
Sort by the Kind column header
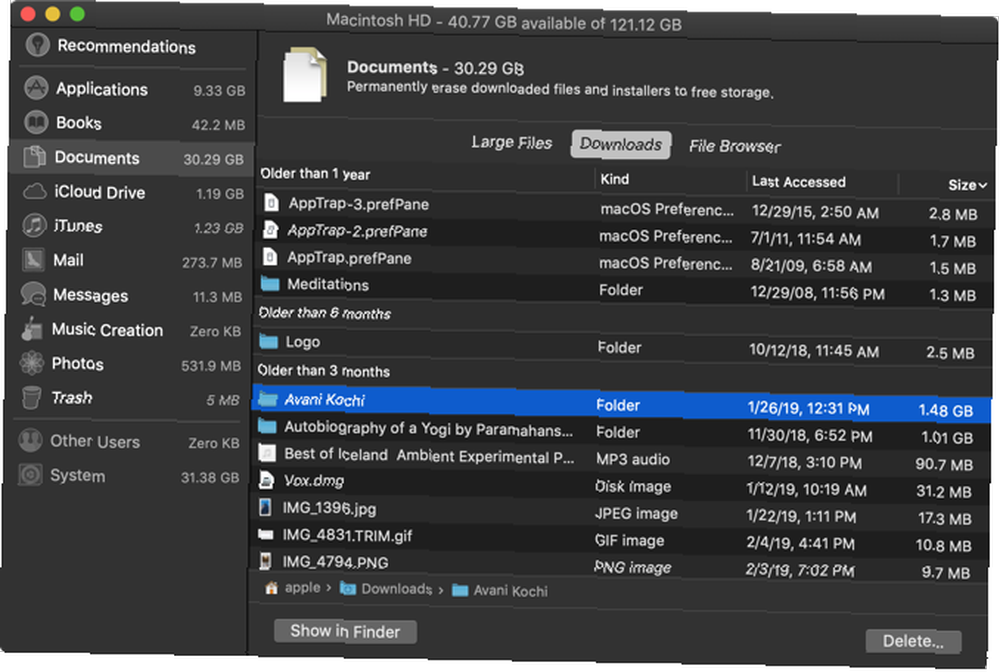614,179
